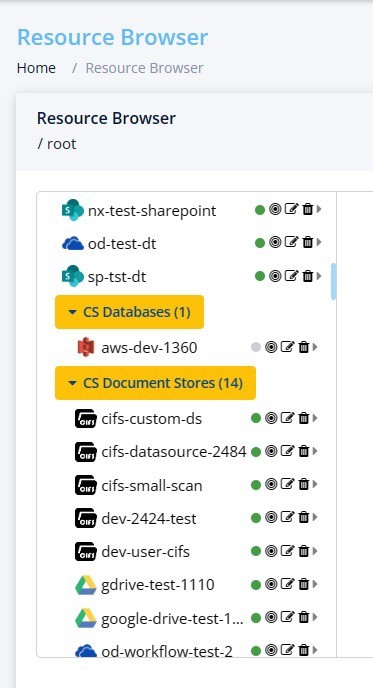Viewport: 373px width, 688px height.
Task: Delete the cifs-custom-ds store
Action: point(303,418)
